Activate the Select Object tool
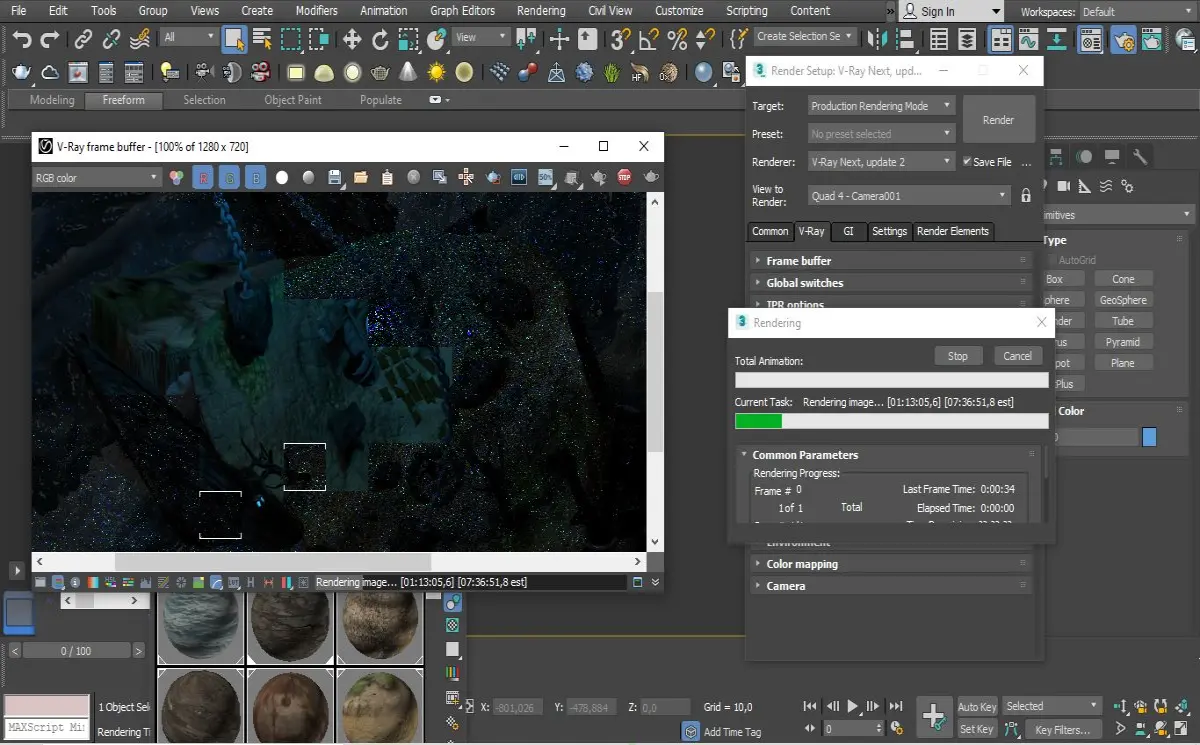 (234, 40)
